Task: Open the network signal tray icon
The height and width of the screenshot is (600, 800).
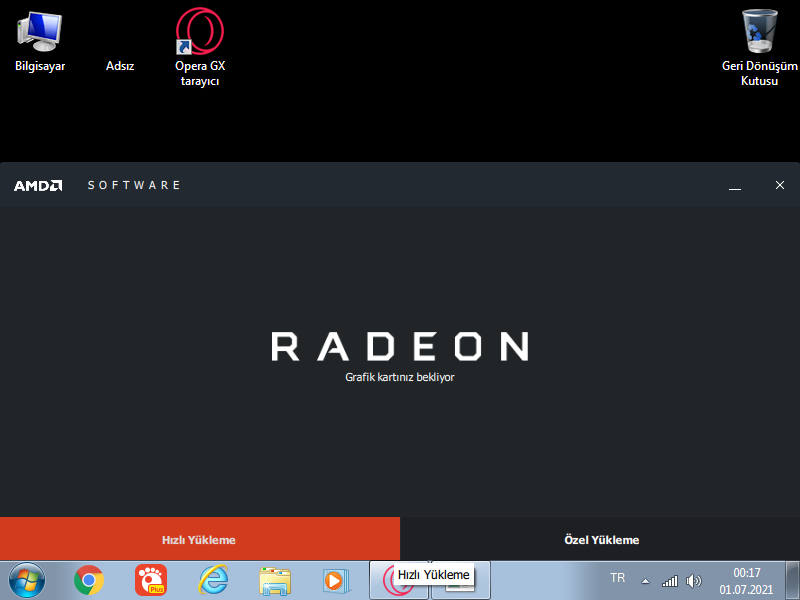Action: 670,581
